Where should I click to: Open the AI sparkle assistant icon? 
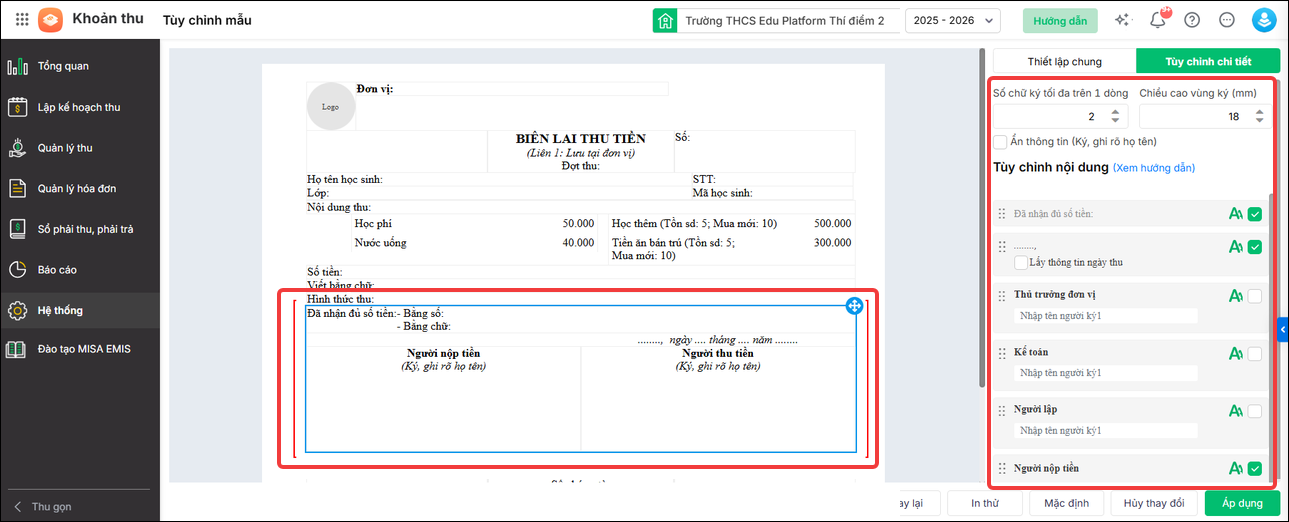point(1122,20)
